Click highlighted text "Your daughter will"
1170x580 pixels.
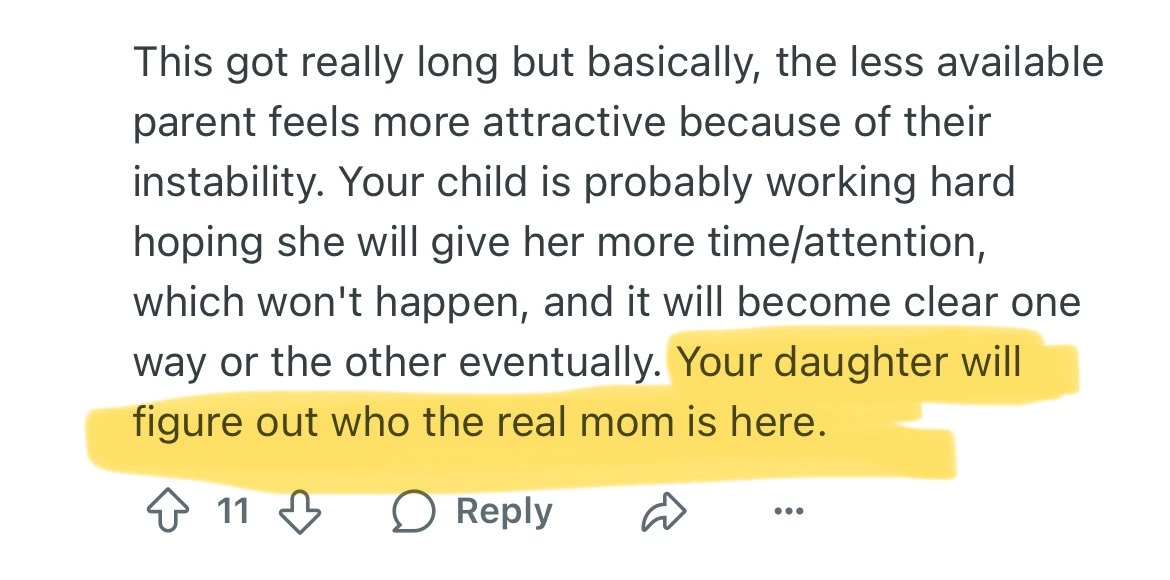click(848, 362)
